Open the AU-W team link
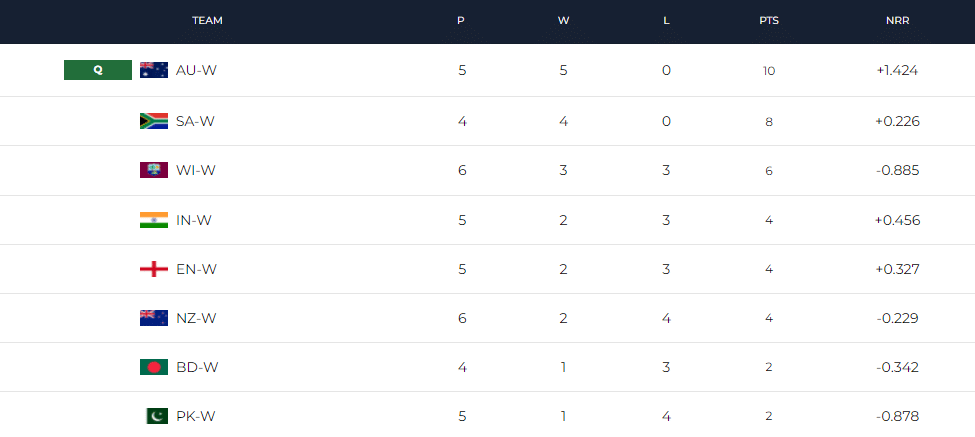975x437 pixels. [195, 70]
